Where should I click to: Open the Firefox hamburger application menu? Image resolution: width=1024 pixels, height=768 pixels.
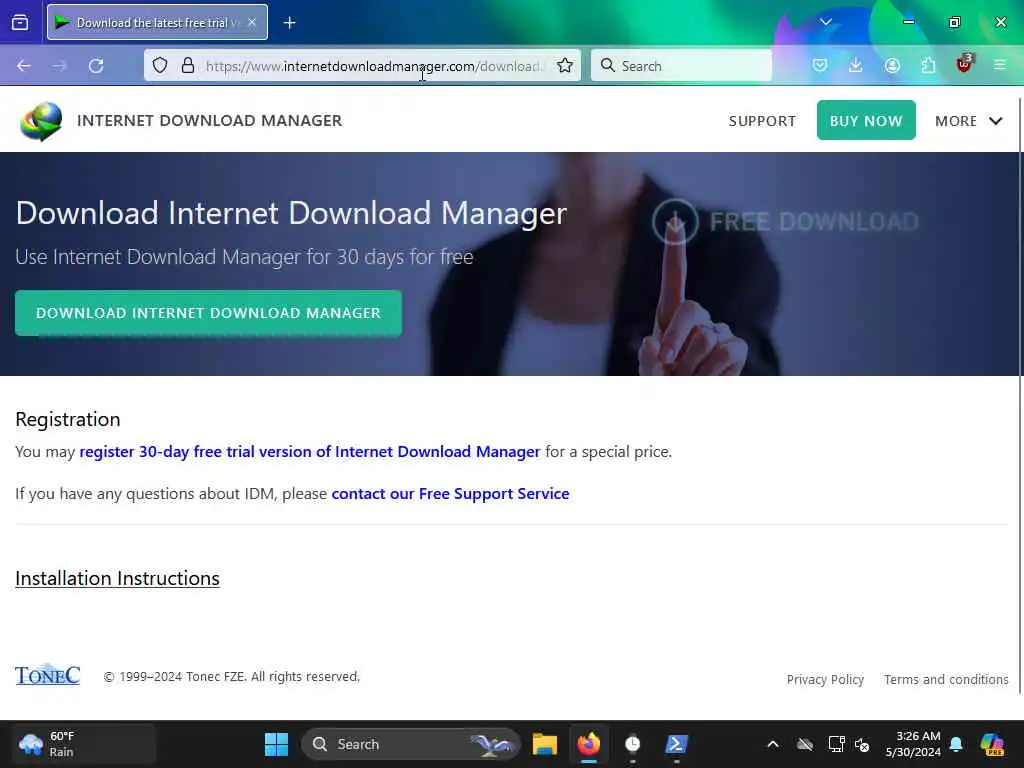click(1000, 65)
